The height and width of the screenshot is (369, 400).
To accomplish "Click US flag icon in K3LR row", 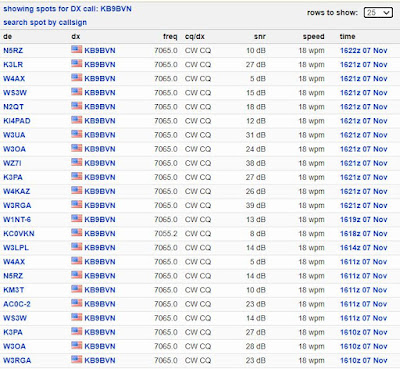I will pos(76,64).
